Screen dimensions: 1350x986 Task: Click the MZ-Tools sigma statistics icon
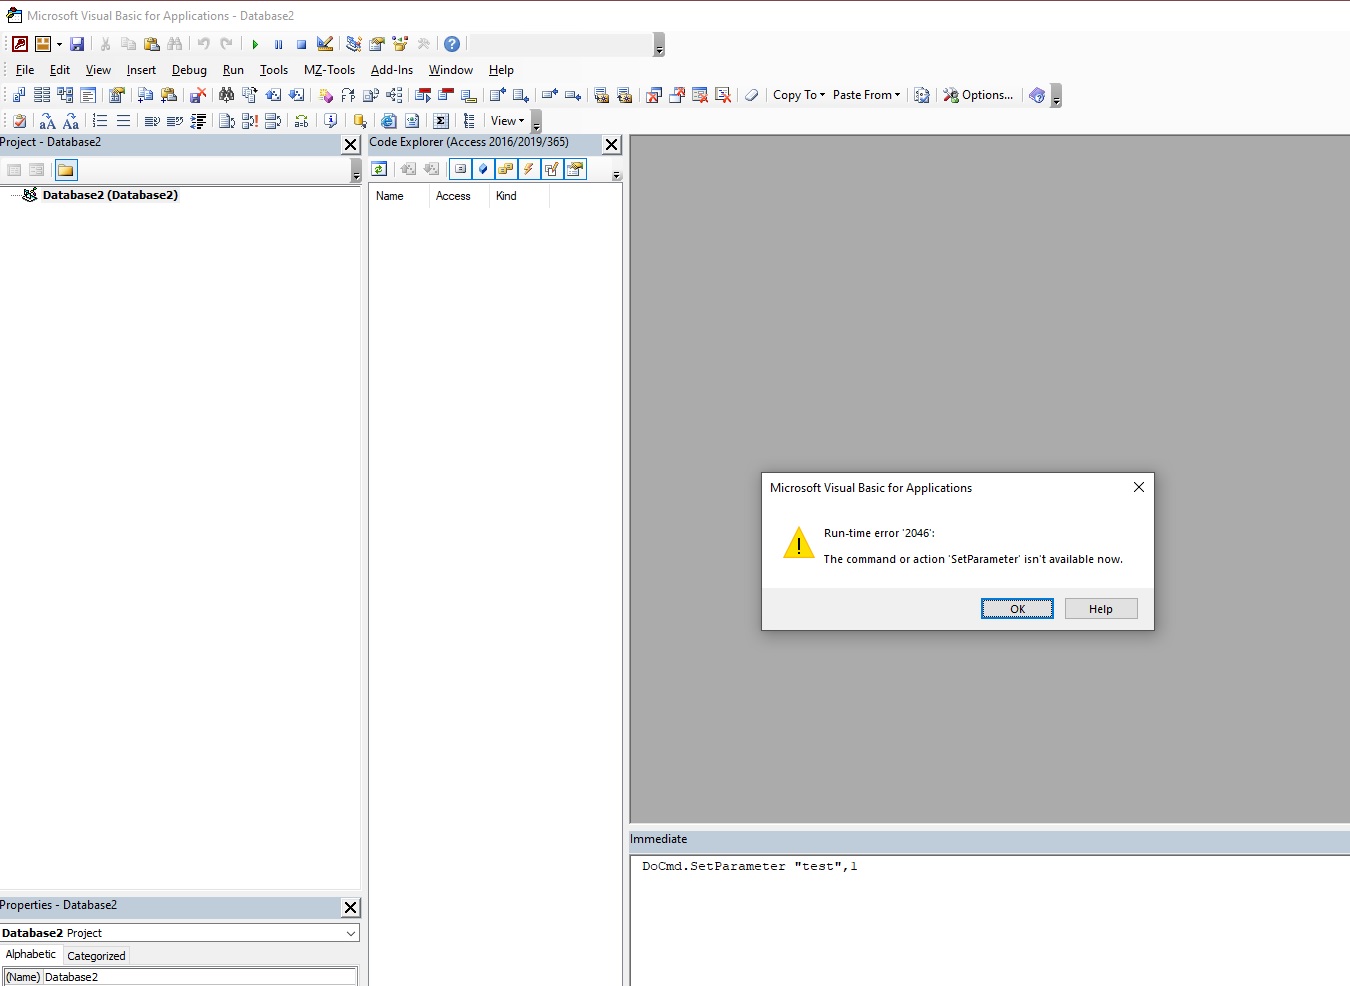[x=441, y=121]
